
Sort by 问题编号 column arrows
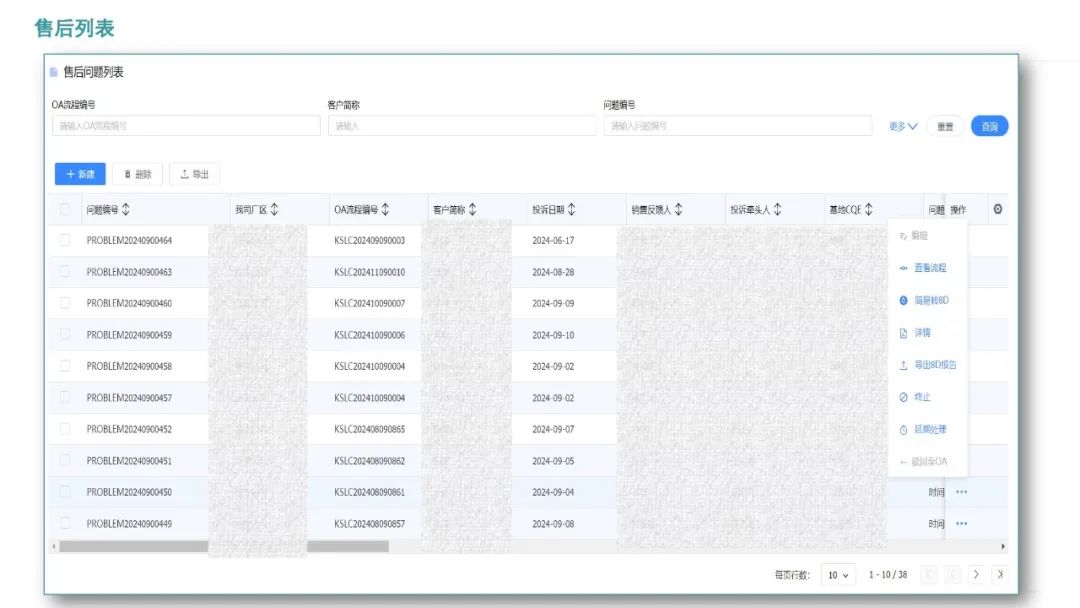(x=126, y=210)
